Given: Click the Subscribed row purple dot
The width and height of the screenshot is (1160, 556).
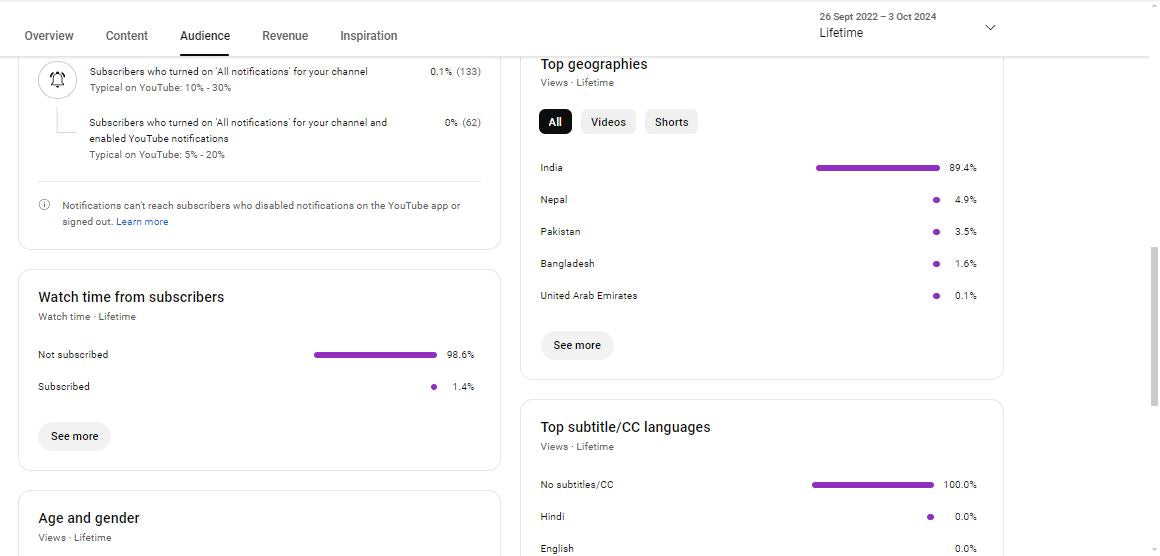Looking at the screenshot, I should tap(434, 387).
